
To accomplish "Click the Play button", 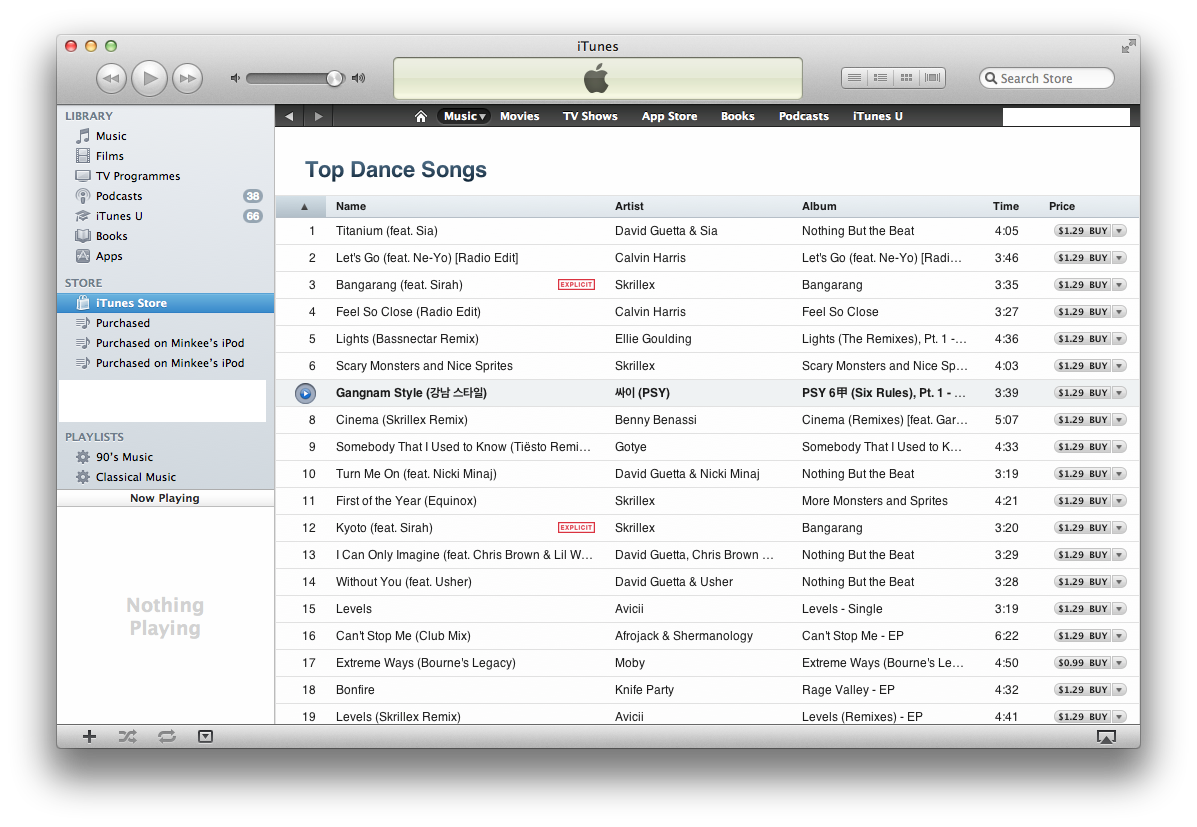I will pyautogui.click(x=150, y=78).
